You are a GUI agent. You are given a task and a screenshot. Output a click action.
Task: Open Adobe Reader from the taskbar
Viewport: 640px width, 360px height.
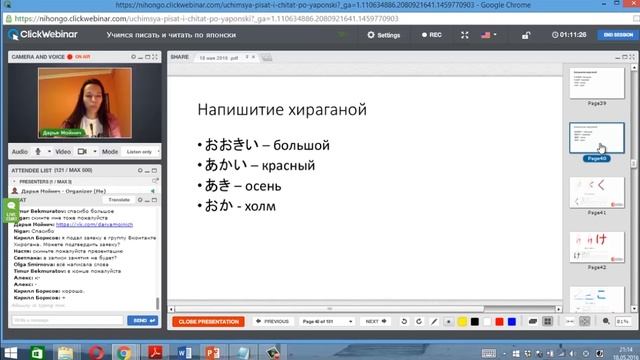click(154, 352)
